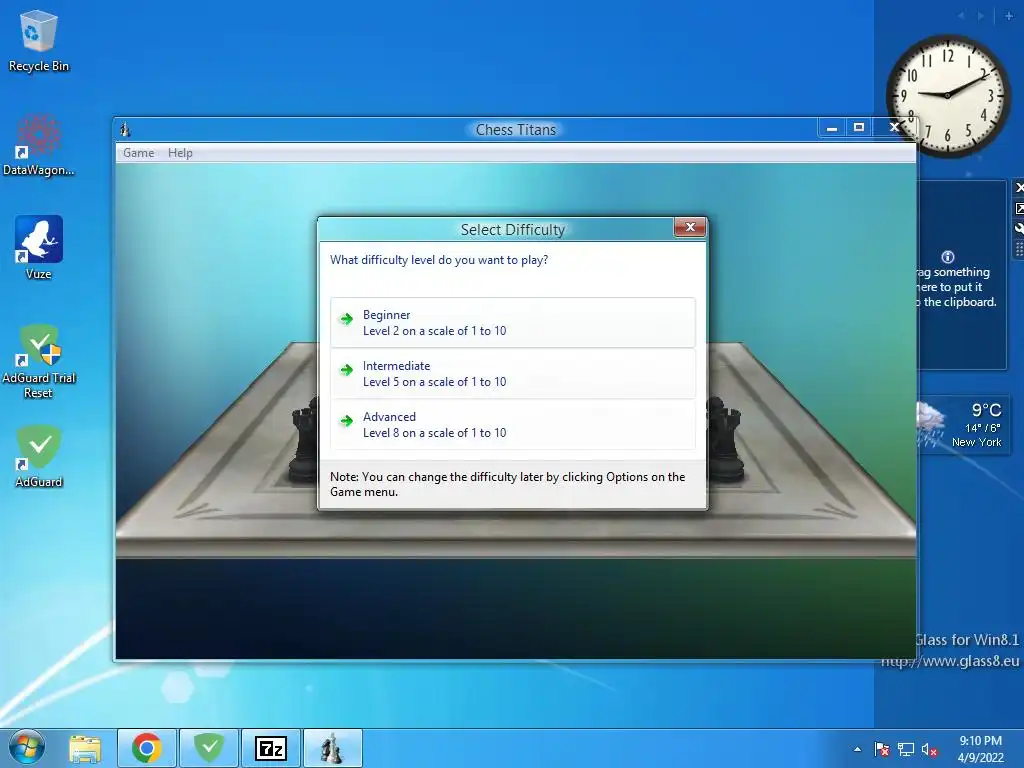Show hidden system tray icons
Viewport: 1024px width, 768px height.
857,749
